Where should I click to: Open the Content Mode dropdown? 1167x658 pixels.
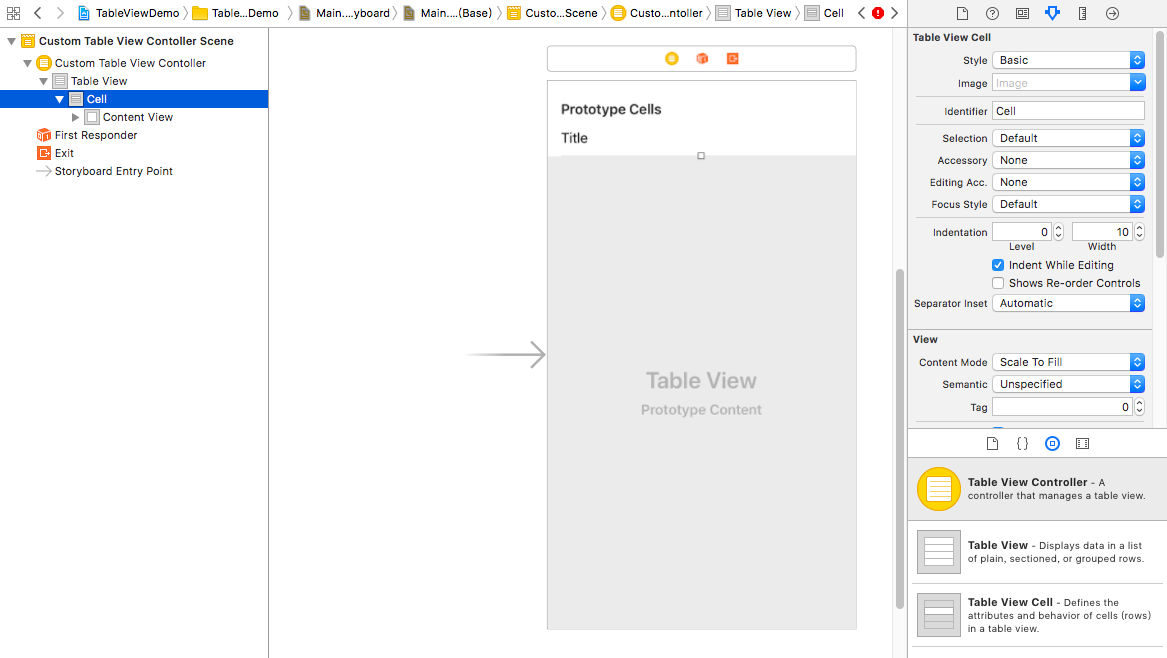[x=1067, y=362]
